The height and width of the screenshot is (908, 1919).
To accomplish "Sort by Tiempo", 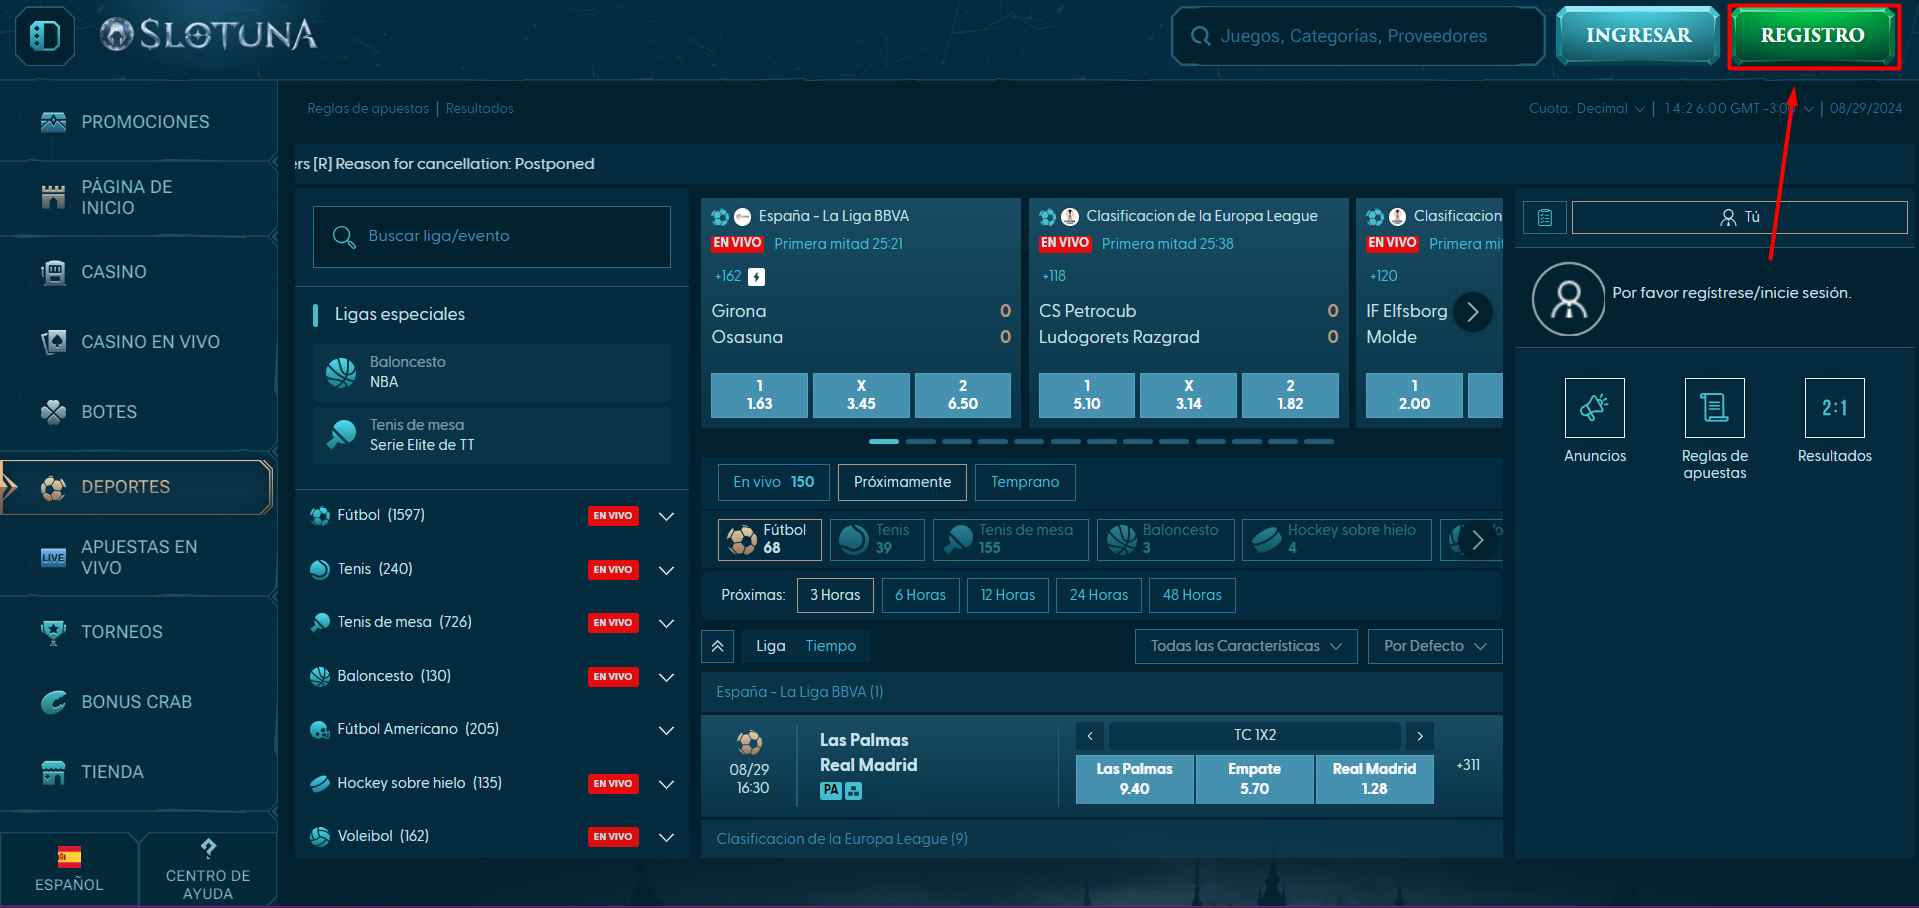I will click(x=831, y=646).
